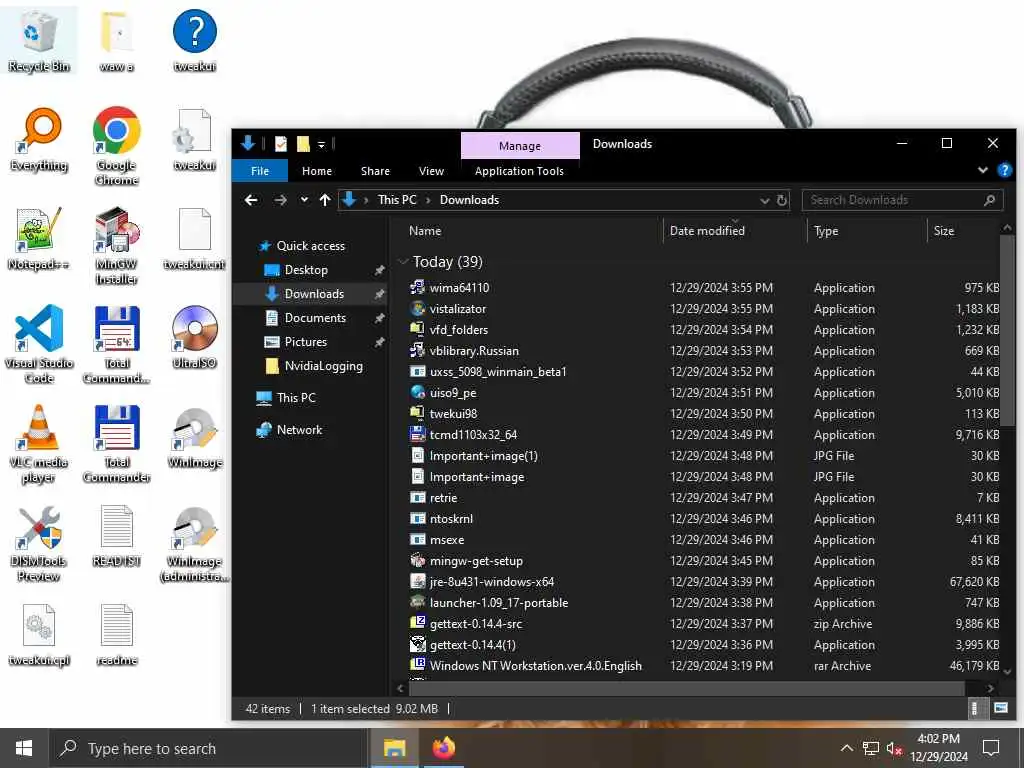Open the Total Commander desktop shortcut
This screenshot has width=1024, height=768.
tap(116, 444)
